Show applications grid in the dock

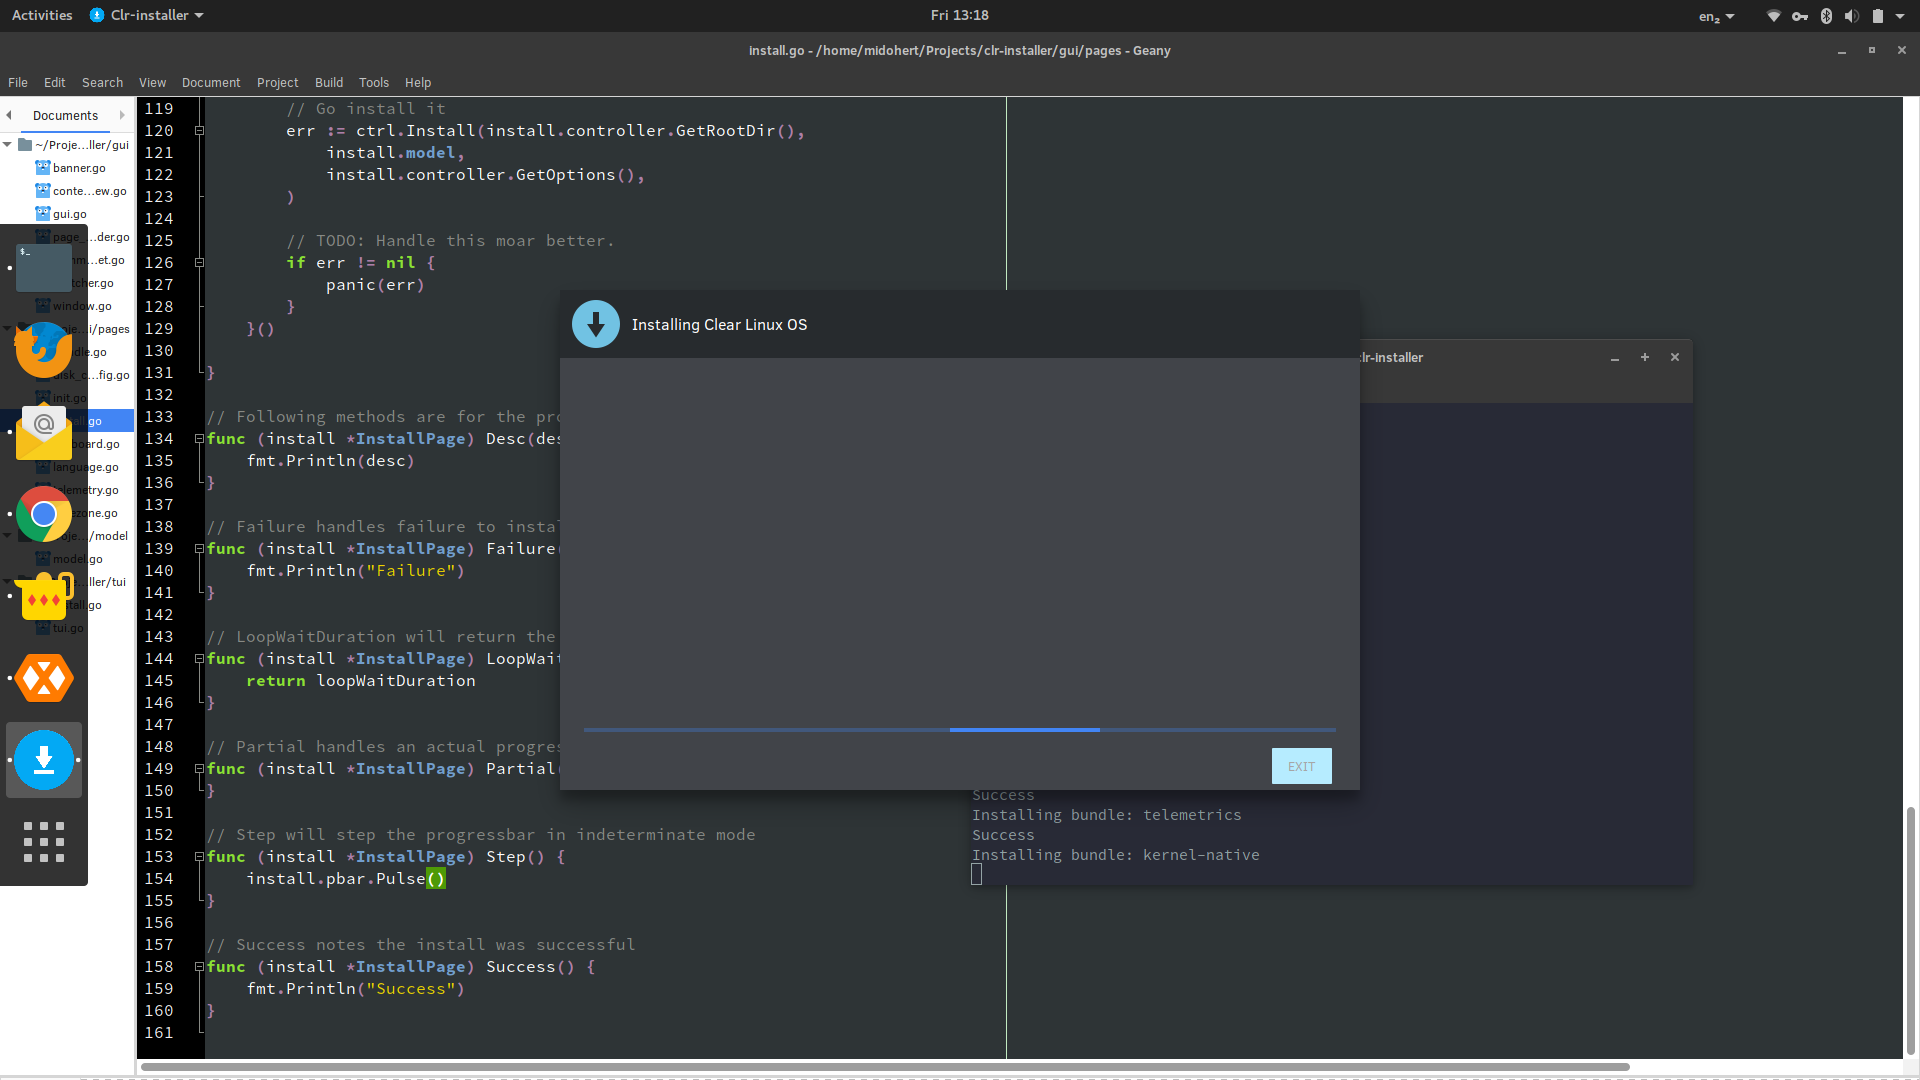pos(43,842)
